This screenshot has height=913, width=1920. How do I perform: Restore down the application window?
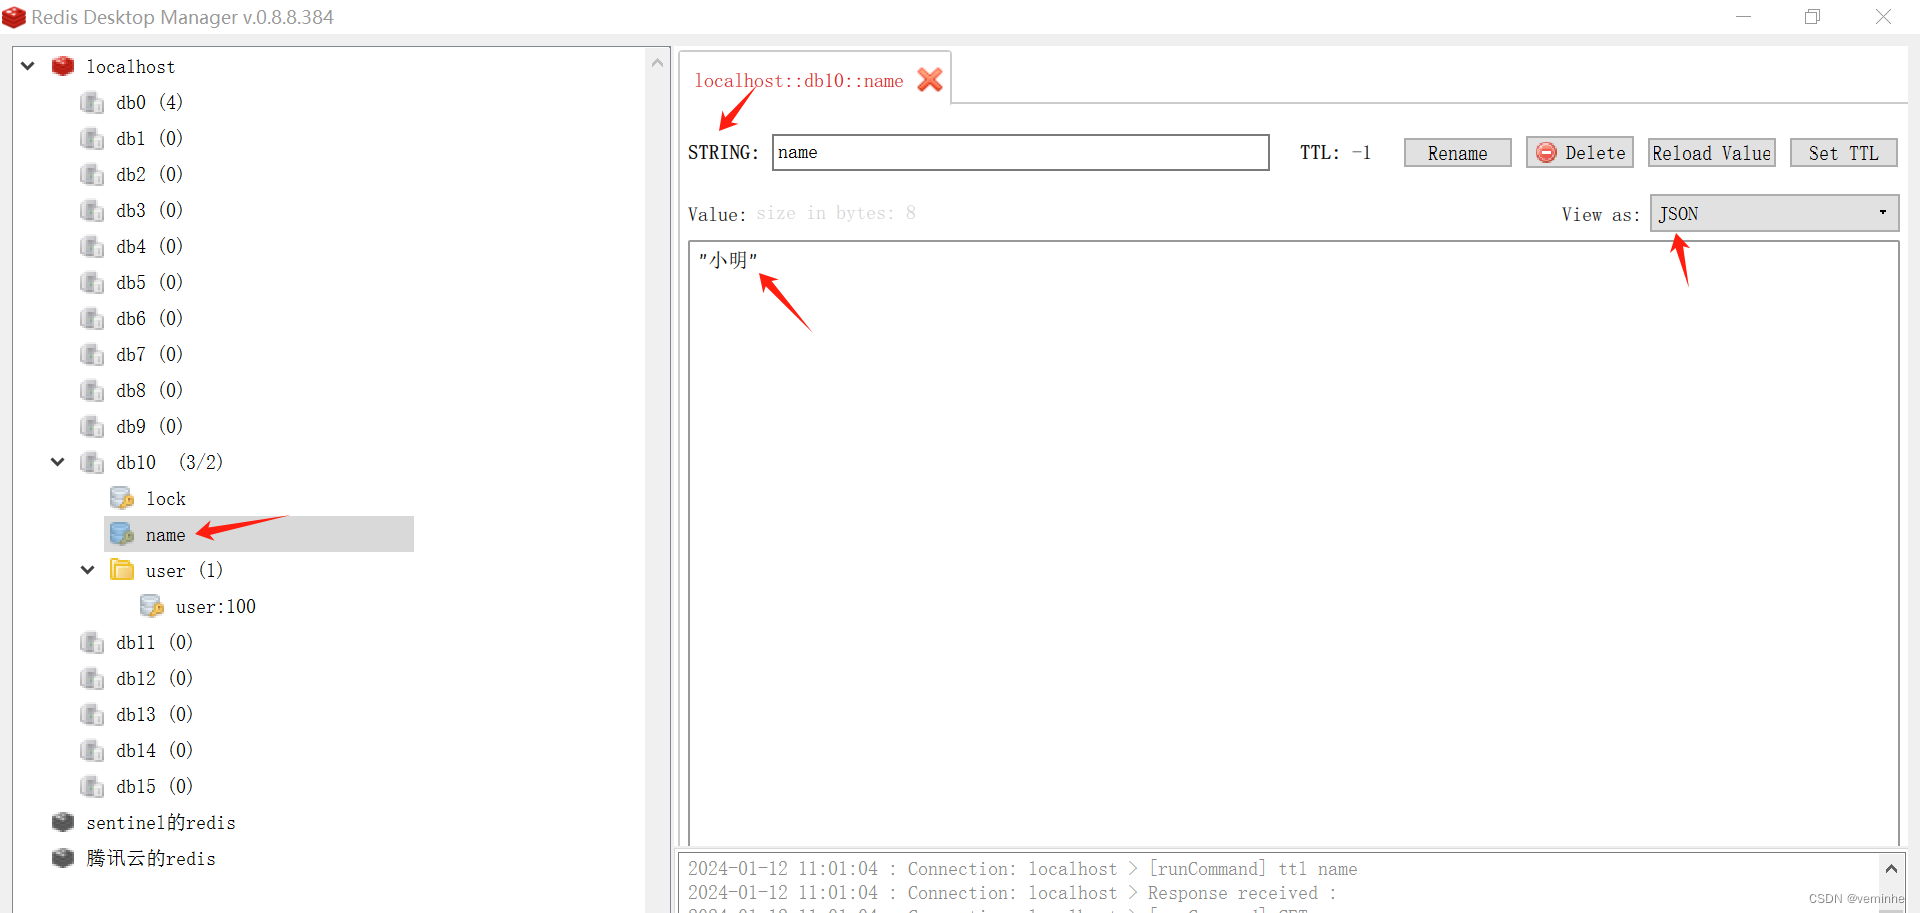coord(1813,17)
